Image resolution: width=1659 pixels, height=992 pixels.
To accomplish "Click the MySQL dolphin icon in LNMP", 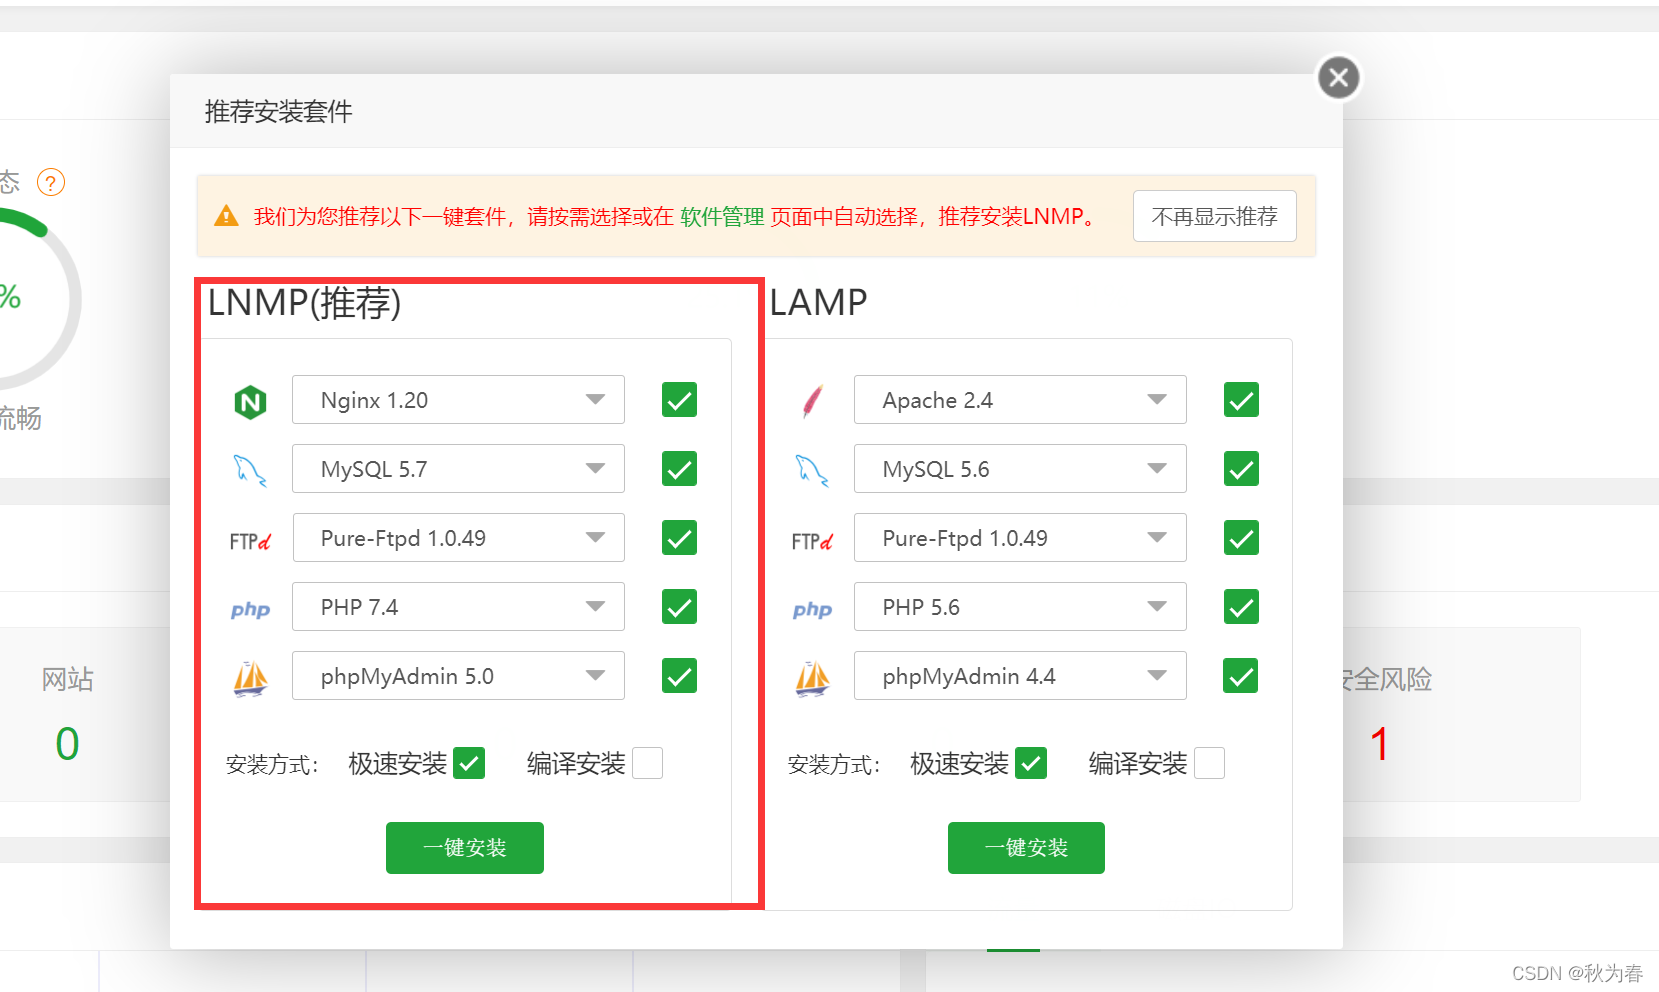I will (250, 470).
